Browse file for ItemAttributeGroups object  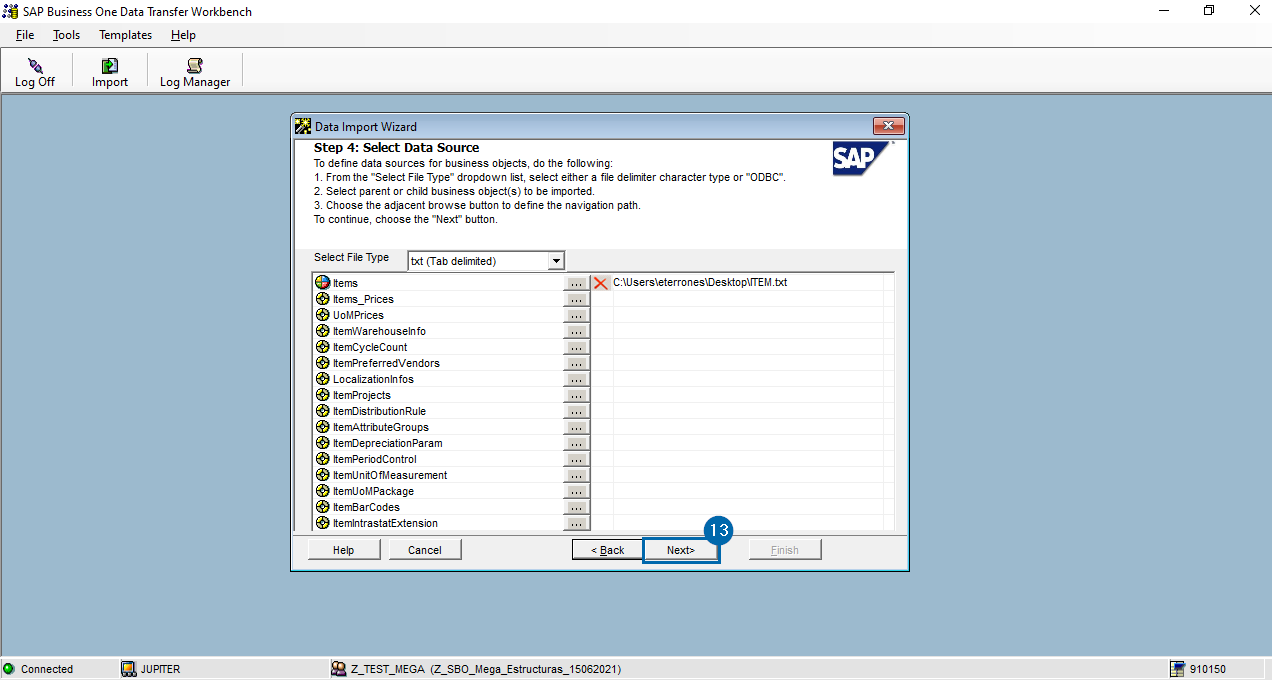[x=576, y=427]
